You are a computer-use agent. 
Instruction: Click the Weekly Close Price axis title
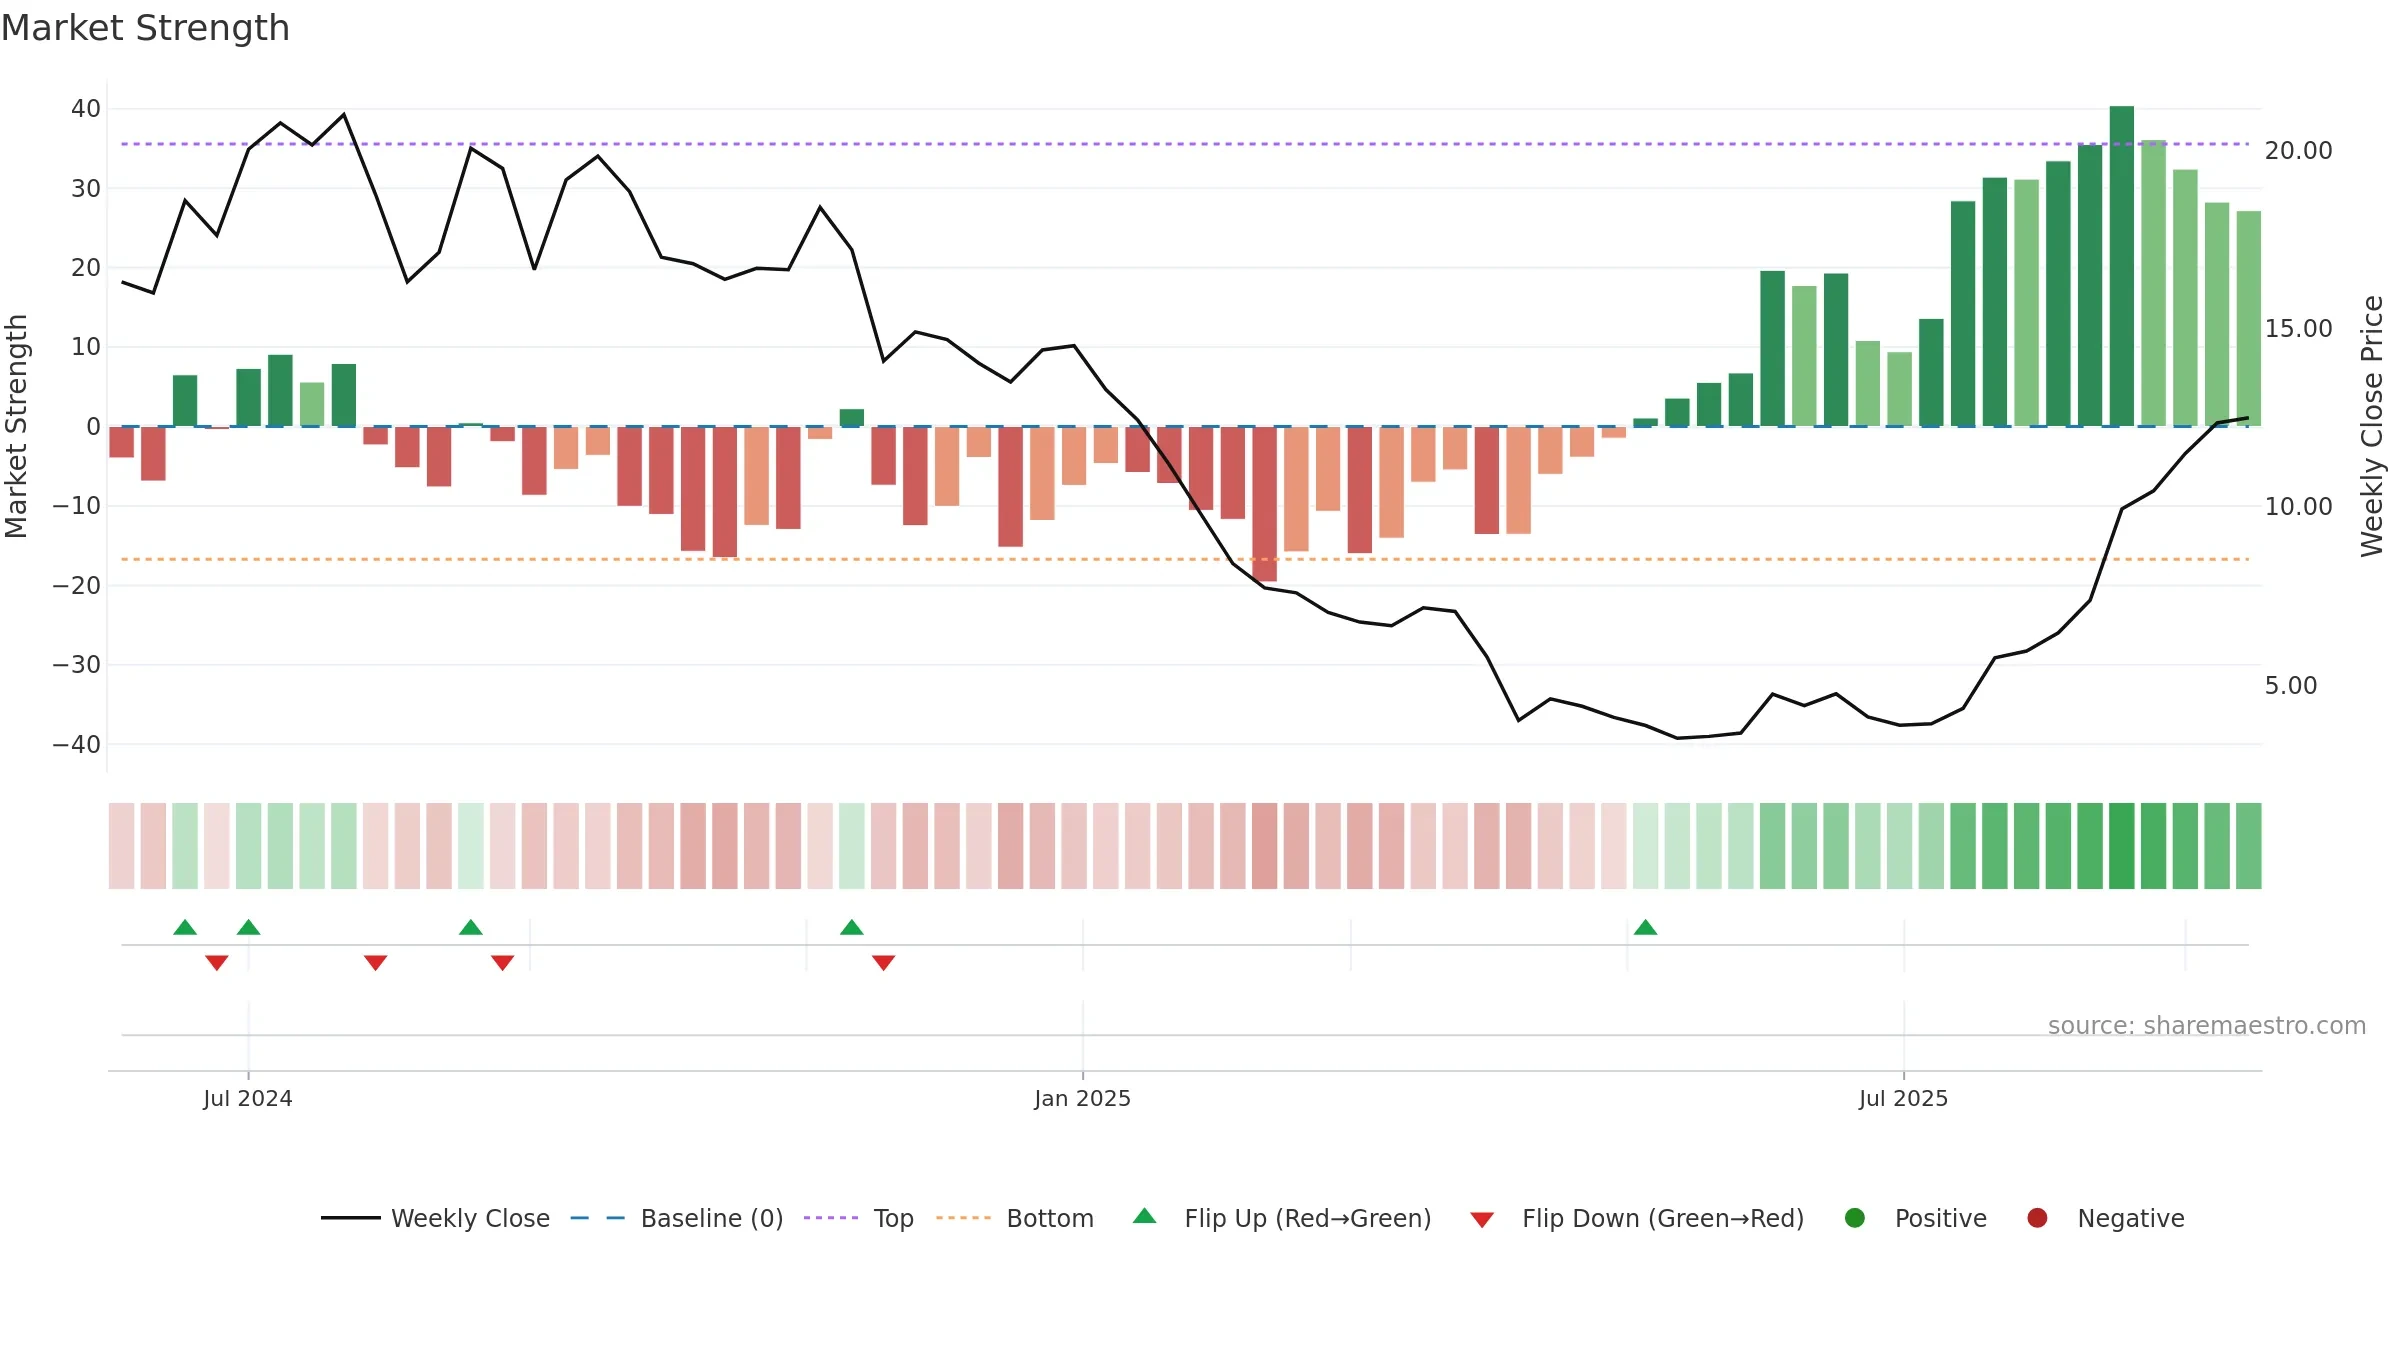pos(2372,426)
